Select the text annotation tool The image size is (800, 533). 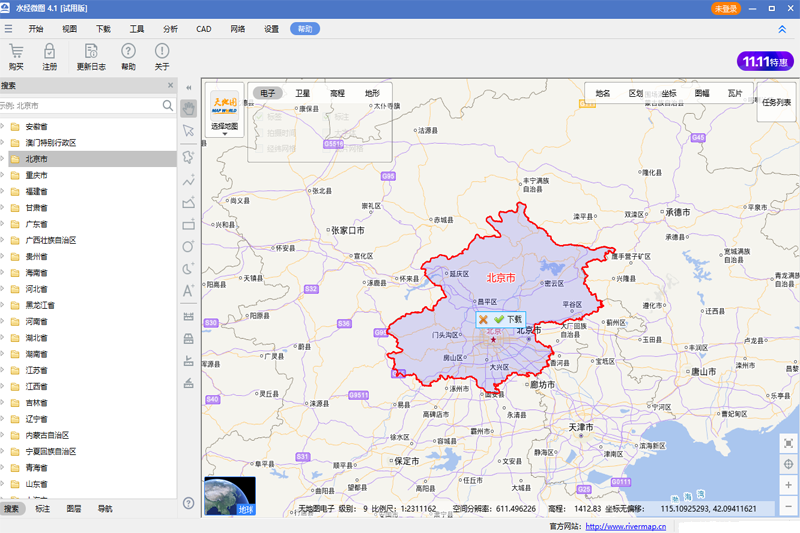[x=189, y=291]
